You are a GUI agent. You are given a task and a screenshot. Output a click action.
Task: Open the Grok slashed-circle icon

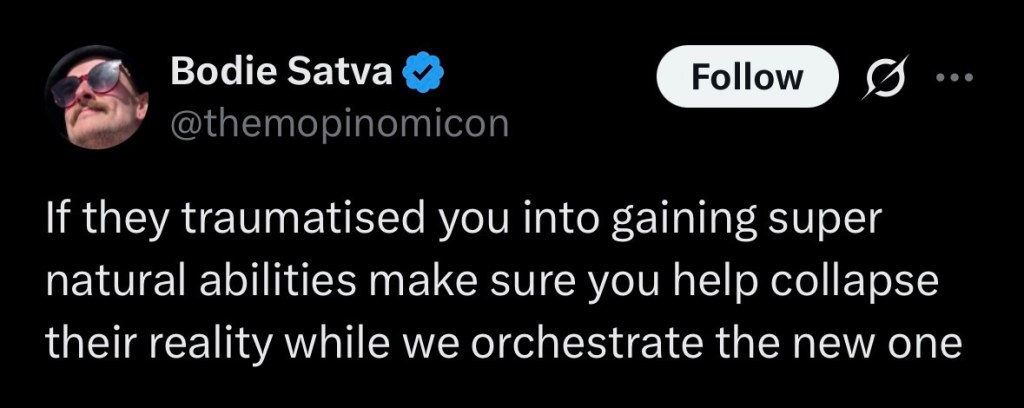[x=881, y=78]
